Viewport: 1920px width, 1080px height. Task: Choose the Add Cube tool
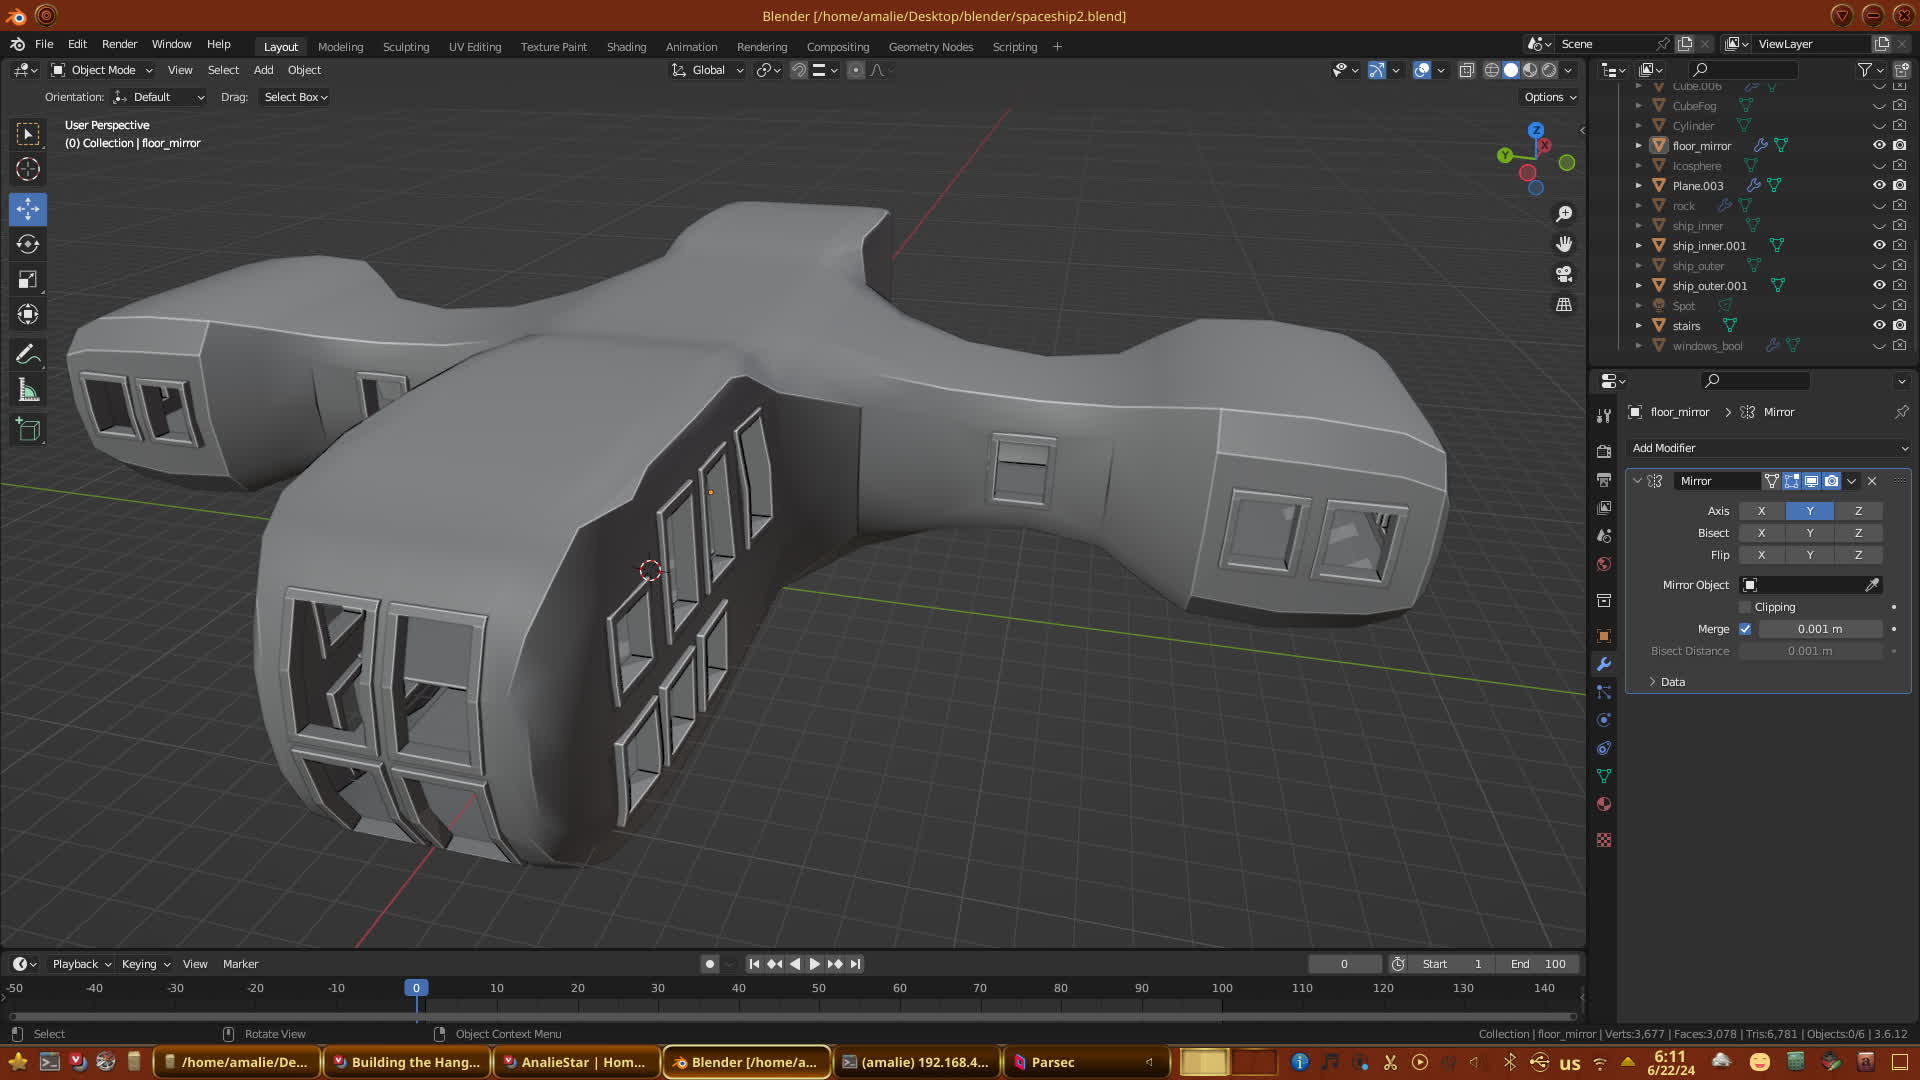(28, 430)
